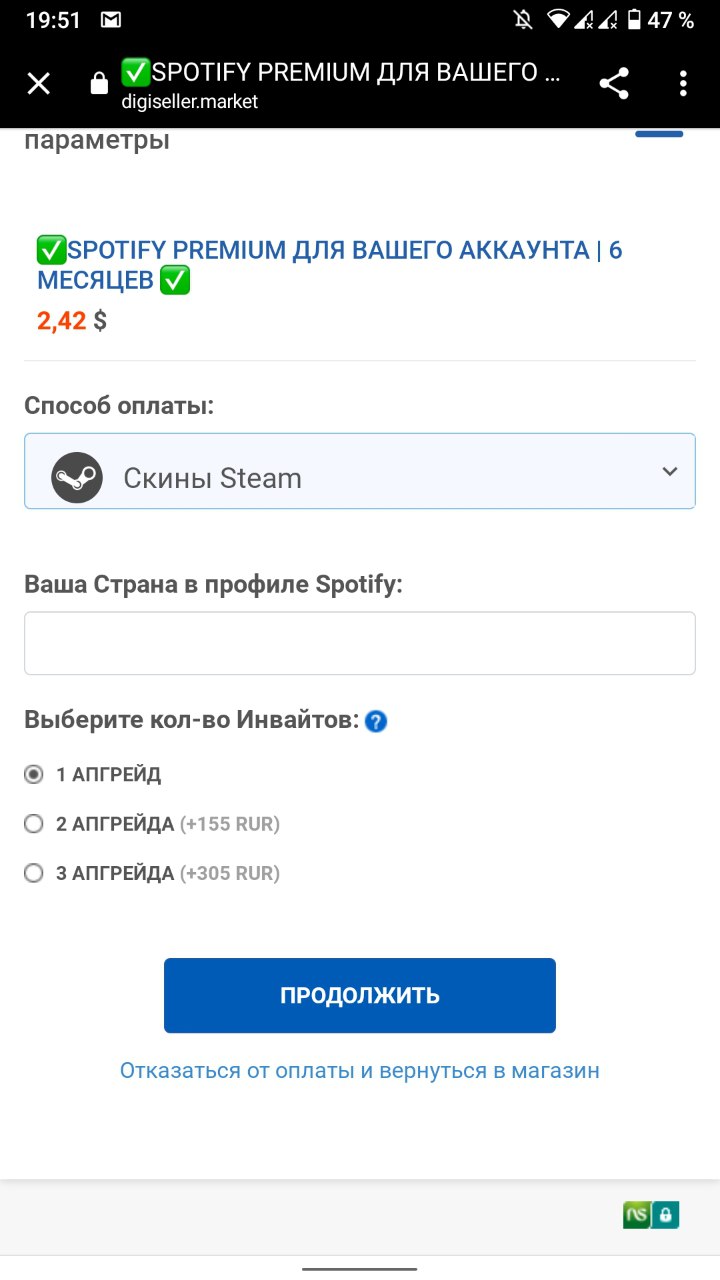This screenshot has width=720, height=1280.
Task: Open the three-dot overflow menu
Action: (x=684, y=84)
